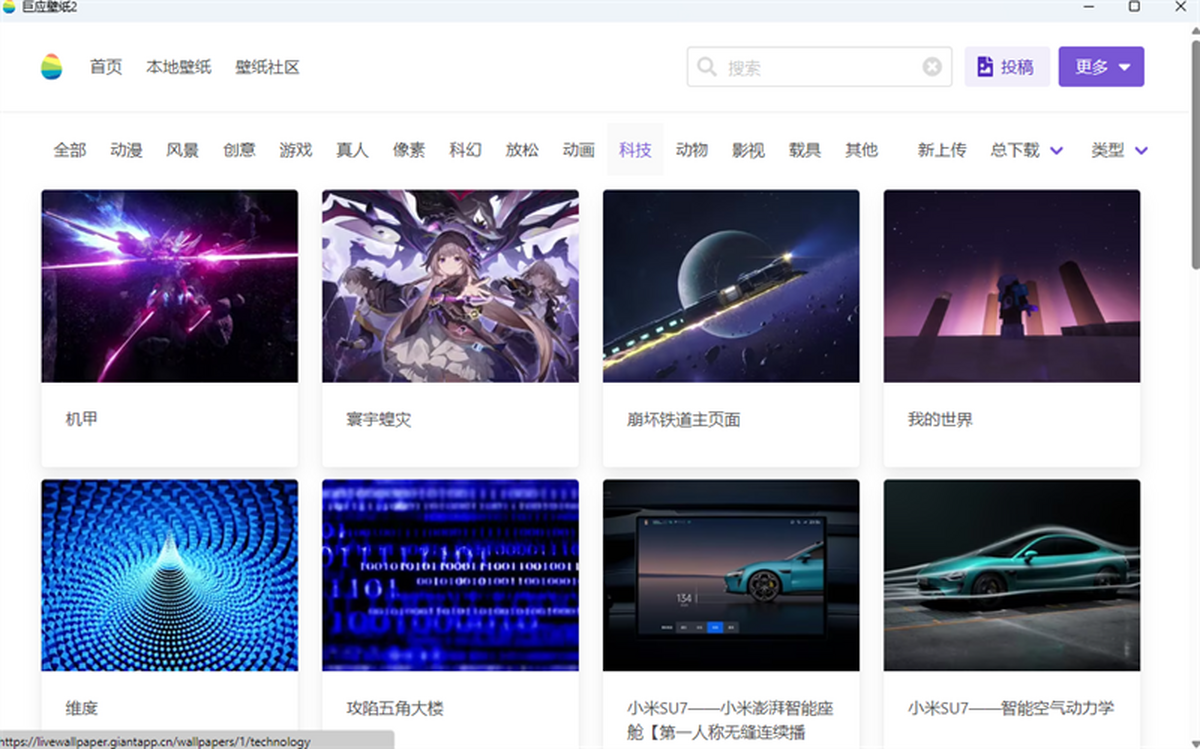Click the 机甲 wallpaper title
The image size is (1200, 749).
click(x=82, y=419)
